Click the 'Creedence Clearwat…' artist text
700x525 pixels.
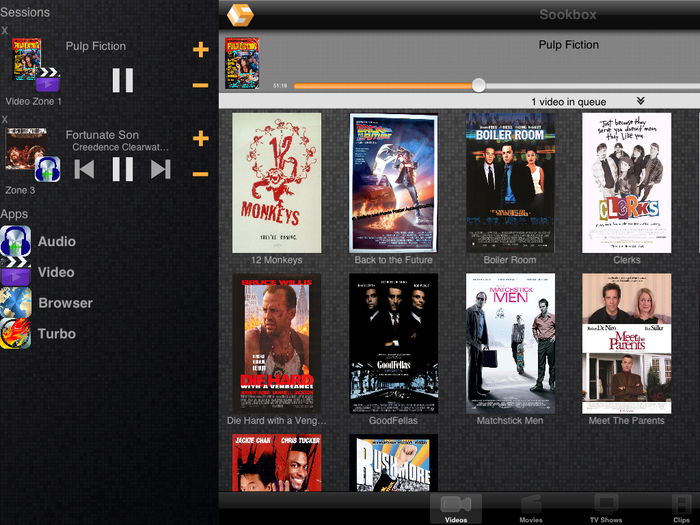[121, 147]
